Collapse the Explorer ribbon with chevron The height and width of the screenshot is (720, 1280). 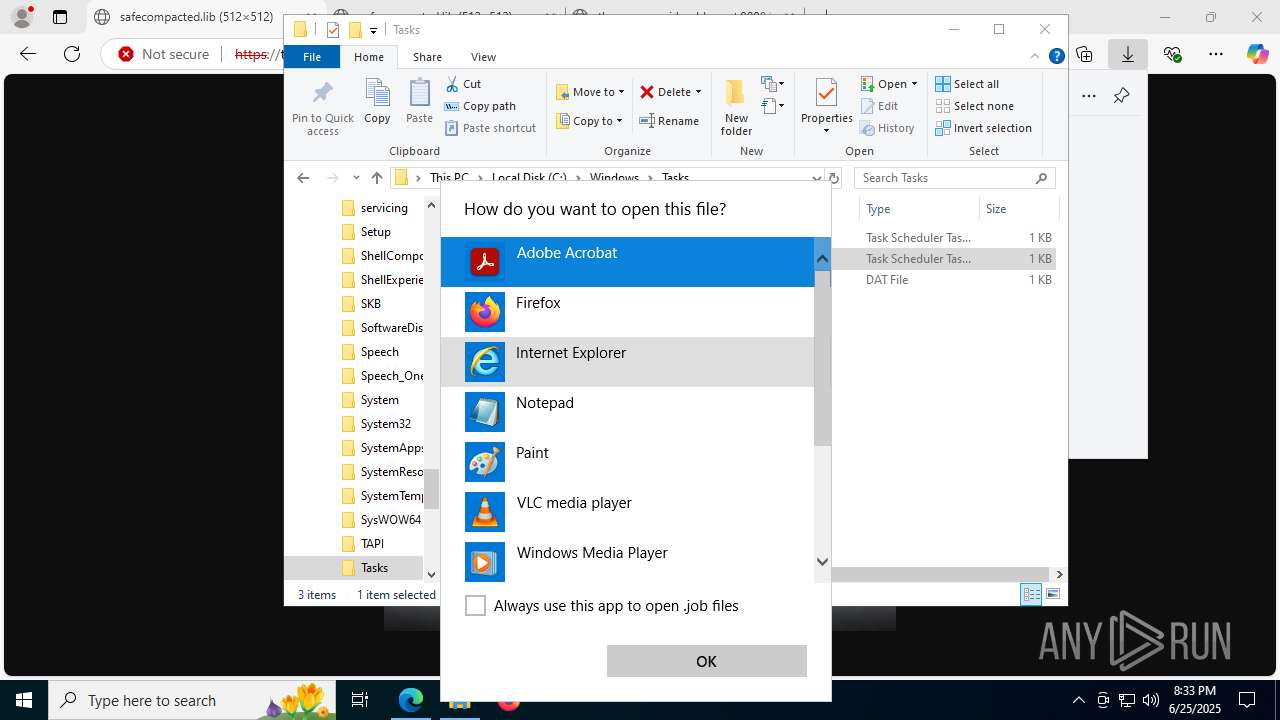1035,57
